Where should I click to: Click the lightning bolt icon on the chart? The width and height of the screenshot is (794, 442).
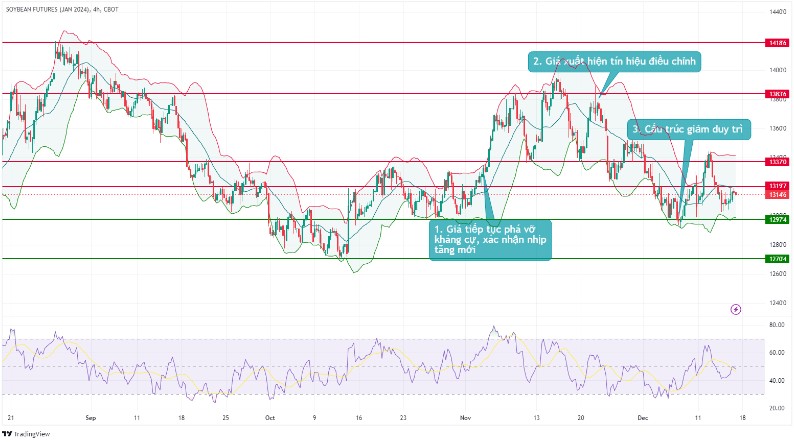pyautogui.click(x=737, y=309)
